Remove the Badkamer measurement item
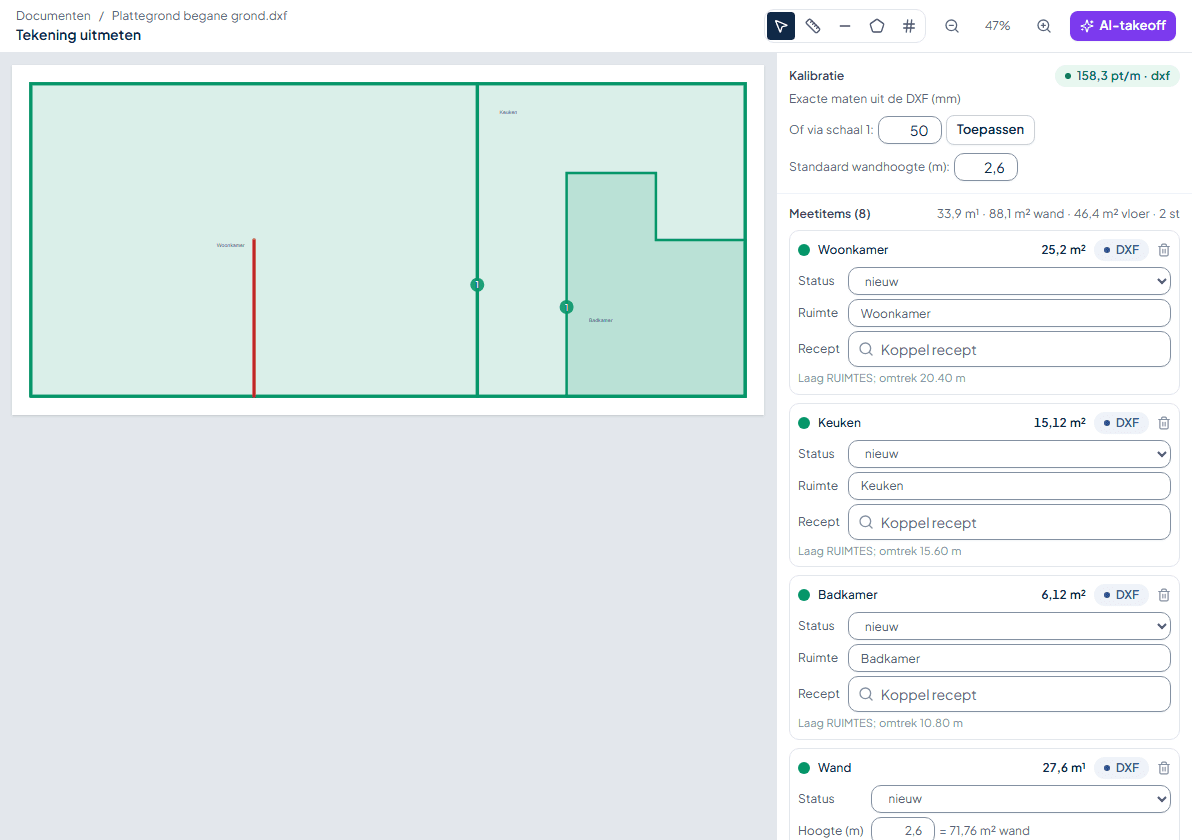This screenshot has width=1192, height=840. tap(1164, 595)
